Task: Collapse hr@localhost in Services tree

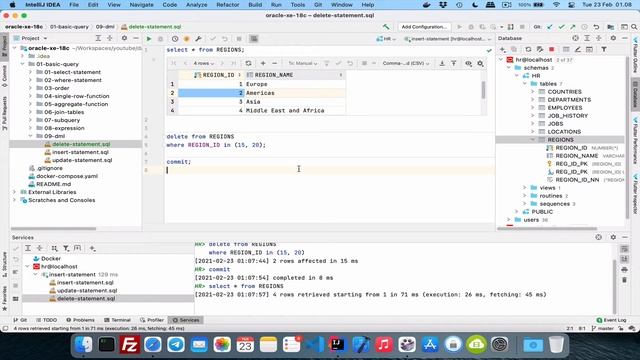Action: point(28,267)
